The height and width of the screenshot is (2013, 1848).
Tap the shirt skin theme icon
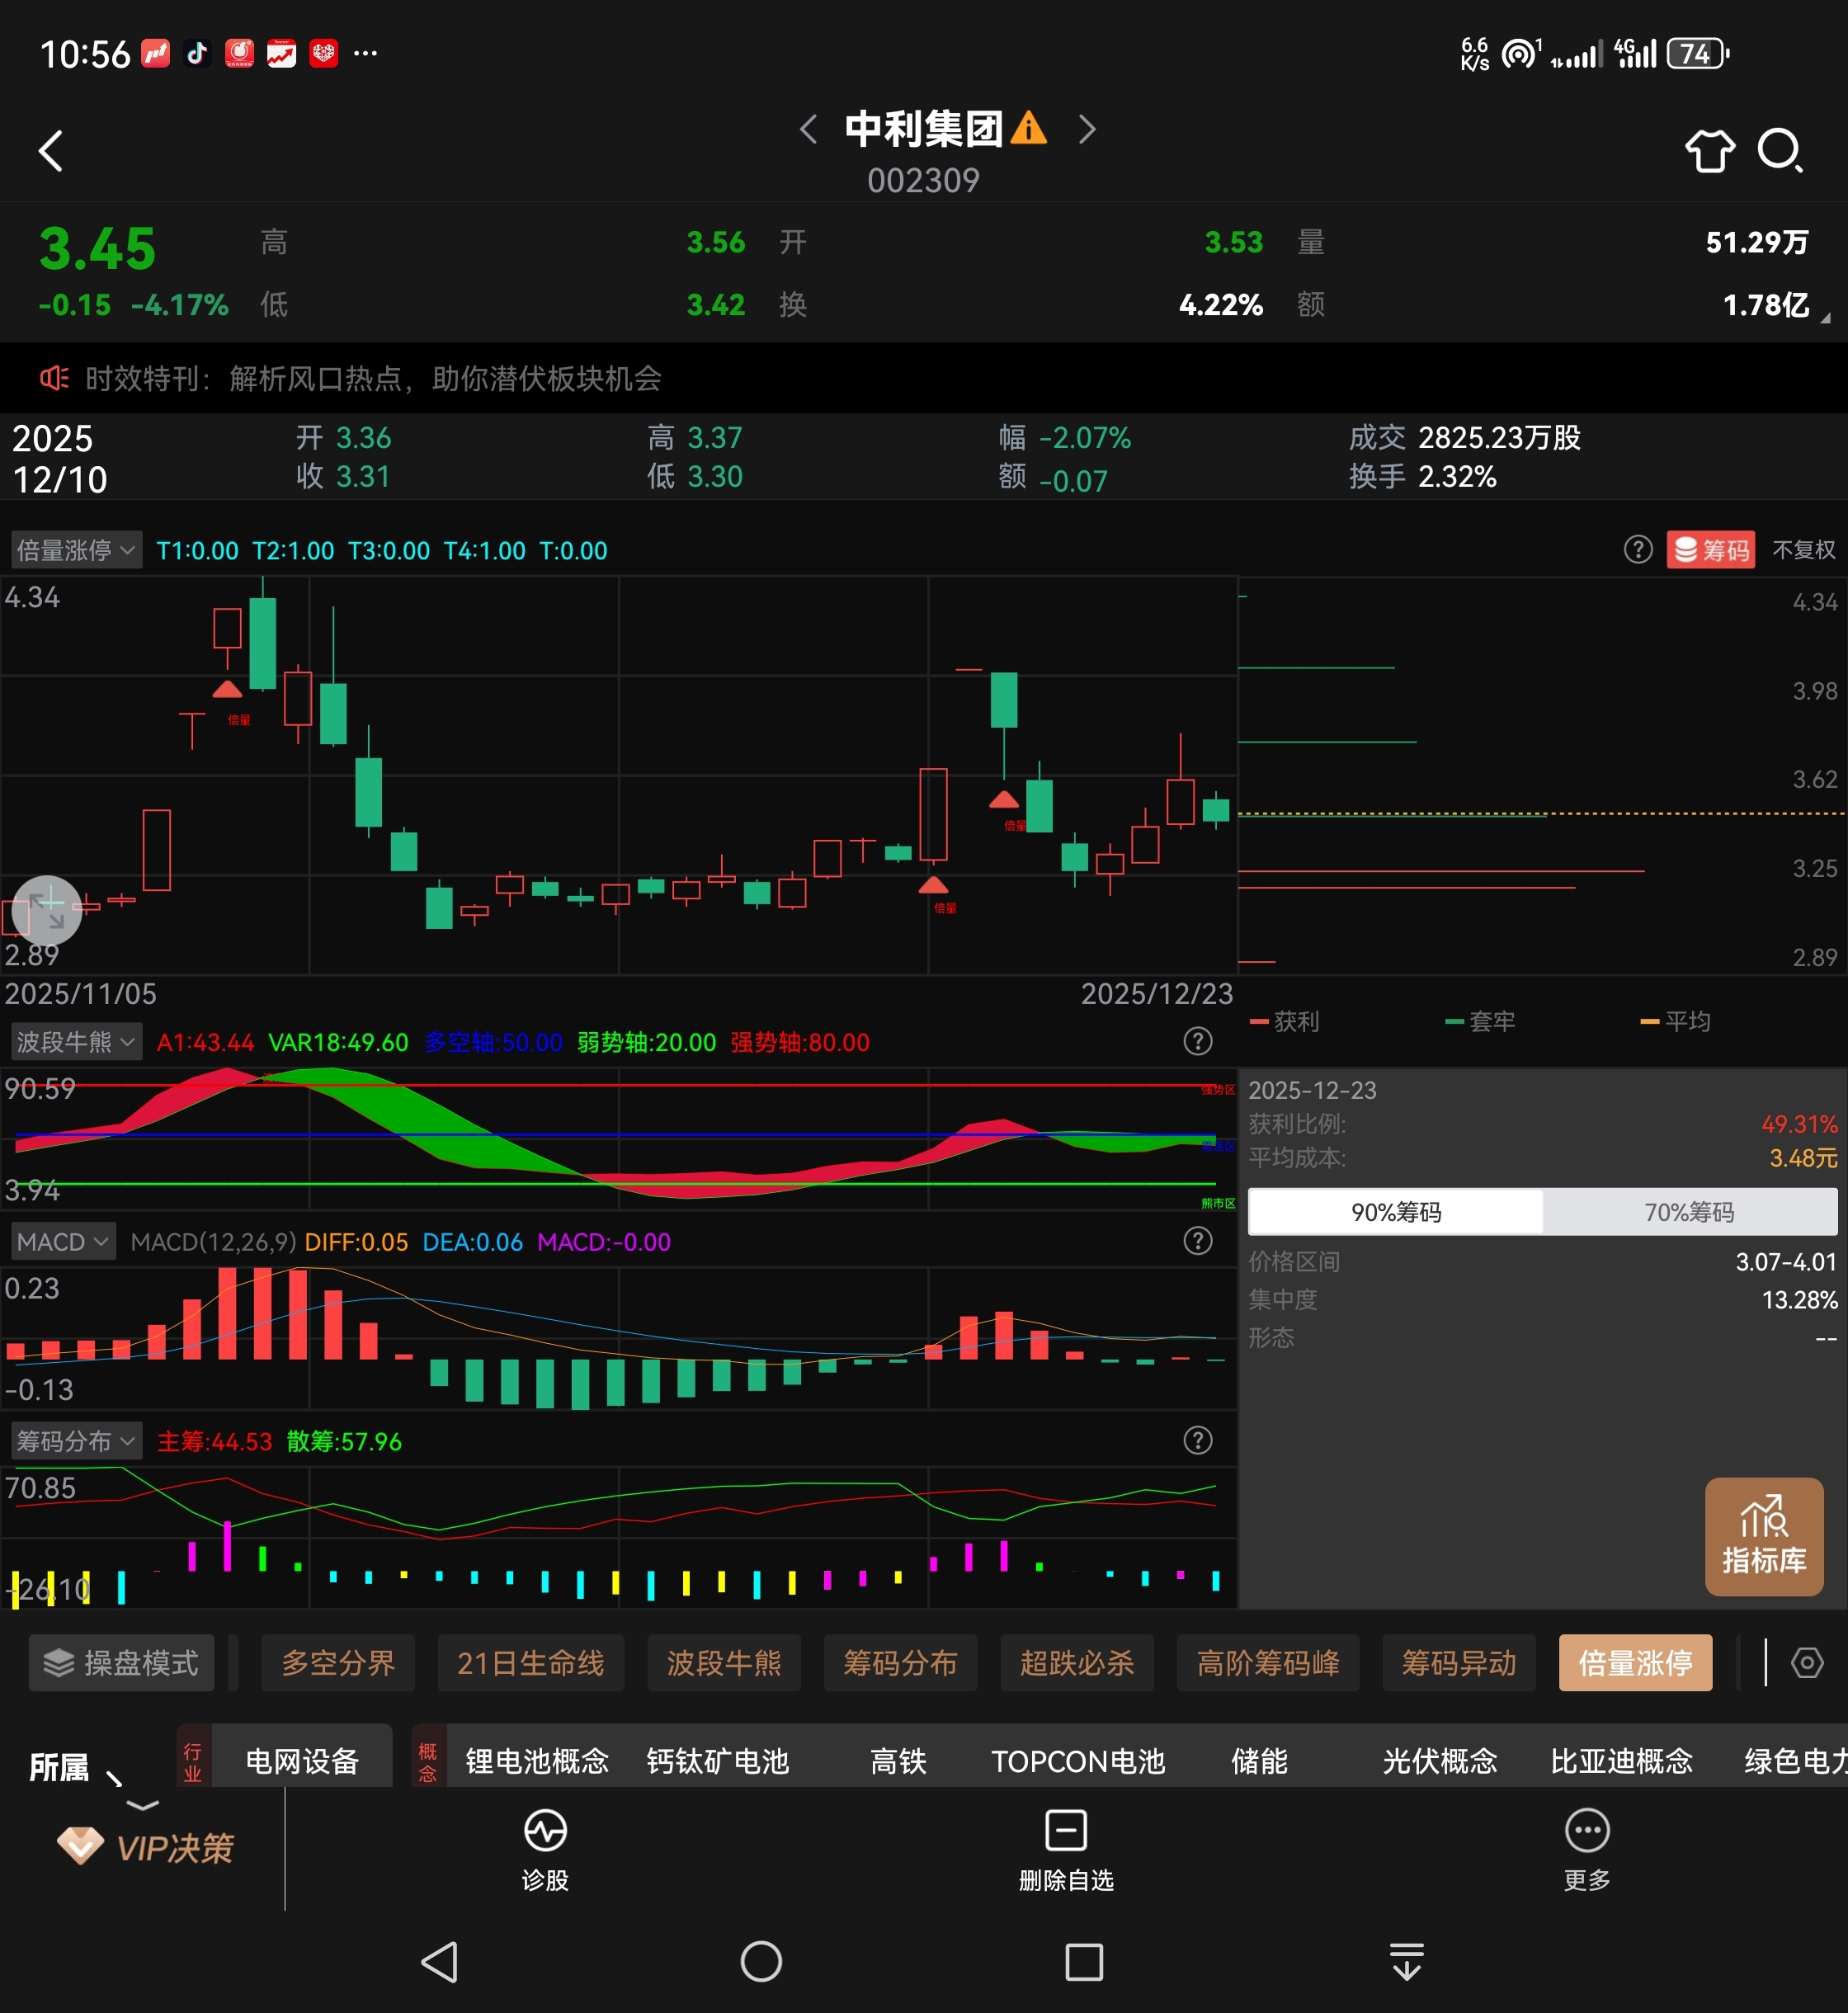point(1710,151)
